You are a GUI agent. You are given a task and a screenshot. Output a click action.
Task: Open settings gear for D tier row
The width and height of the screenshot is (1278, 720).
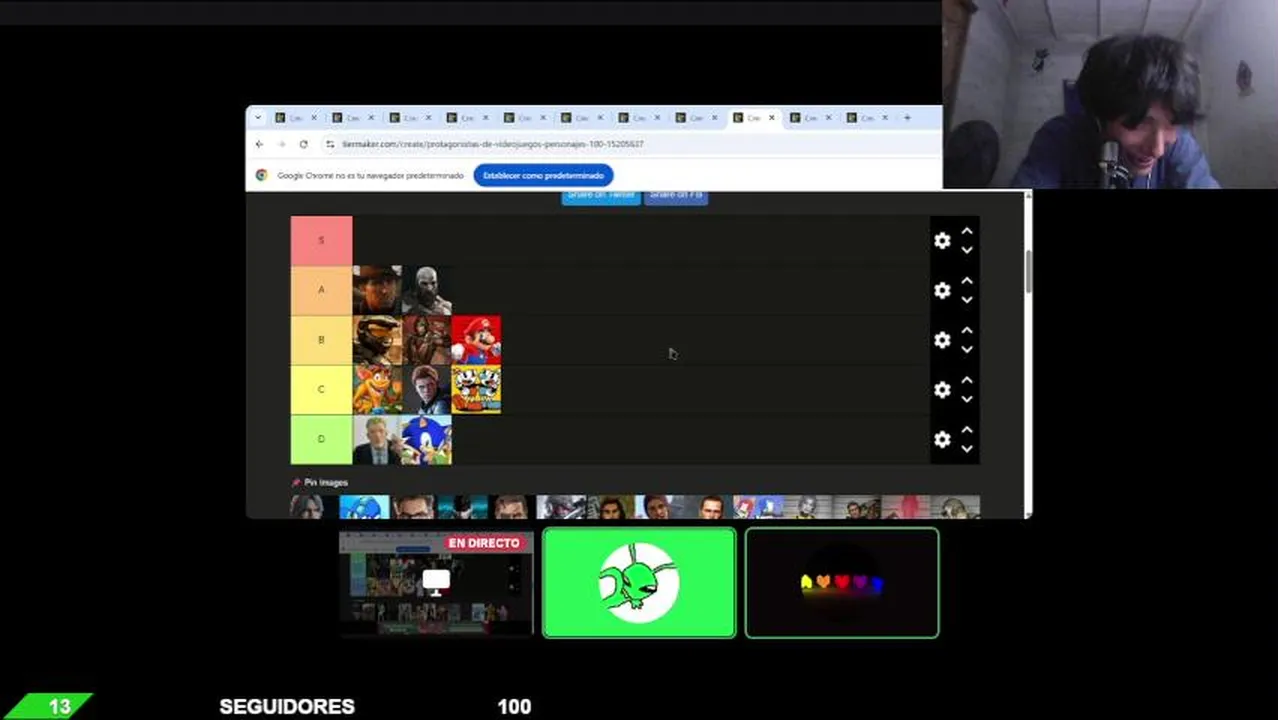click(942, 440)
